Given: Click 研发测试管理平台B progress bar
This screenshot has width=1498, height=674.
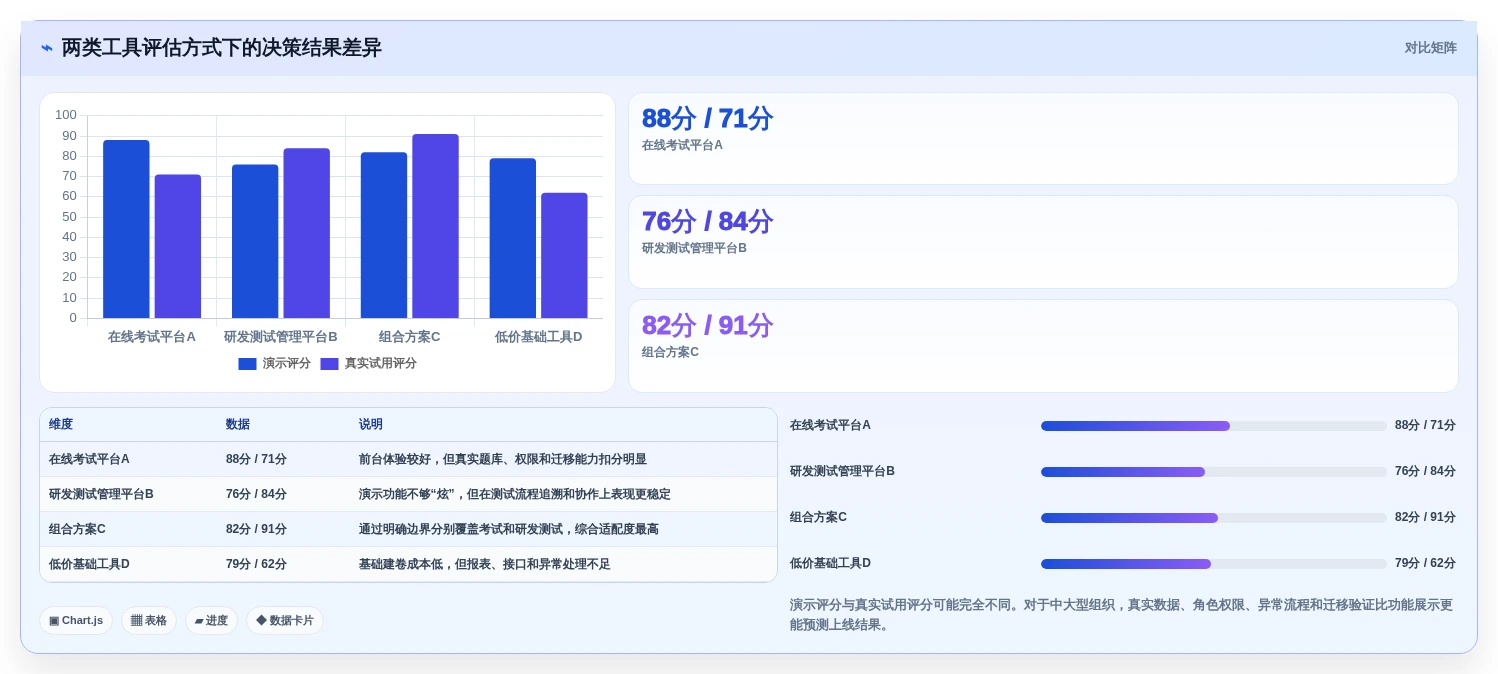Looking at the screenshot, I should tap(1213, 472).
